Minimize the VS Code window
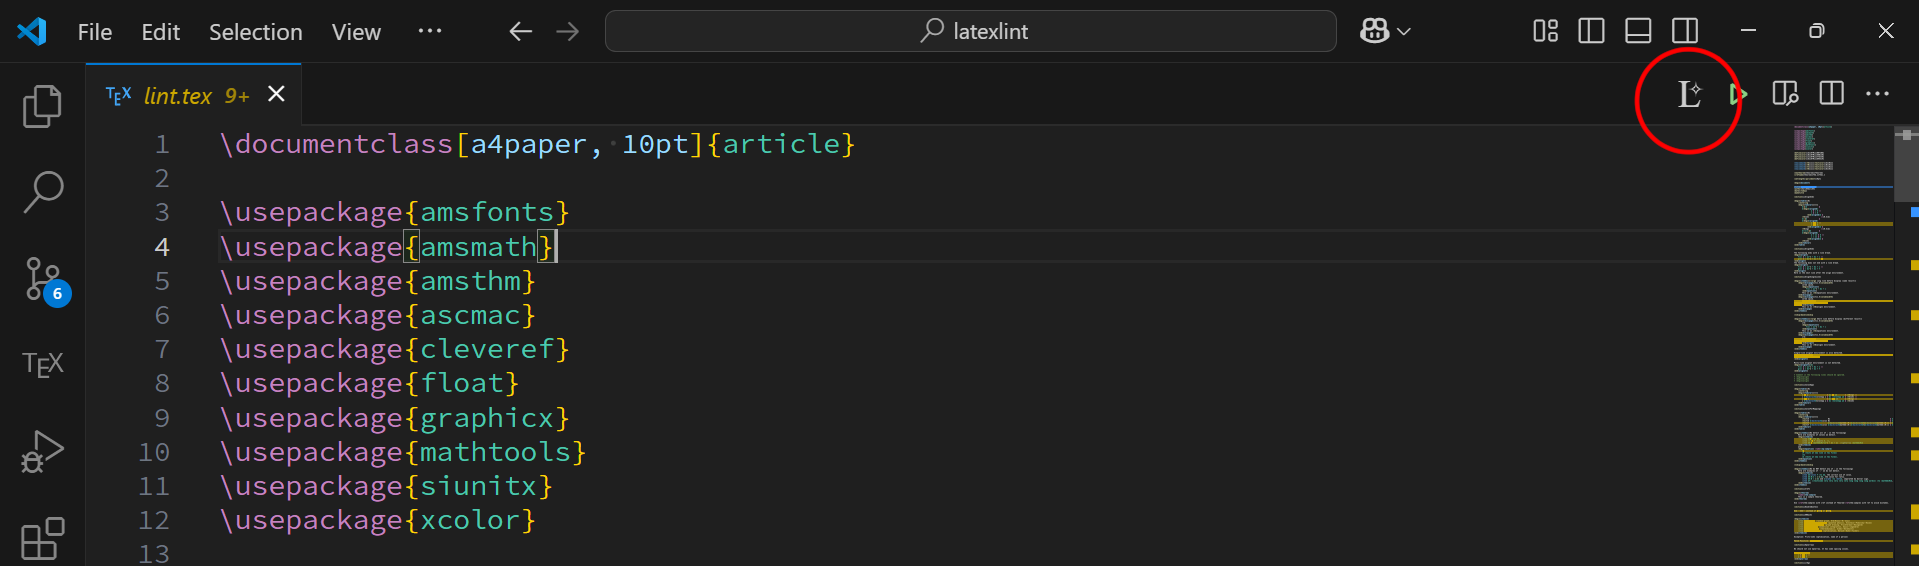Image resolution: width=1919 pixels, height=566 pixels. [x=1748, y=31]
